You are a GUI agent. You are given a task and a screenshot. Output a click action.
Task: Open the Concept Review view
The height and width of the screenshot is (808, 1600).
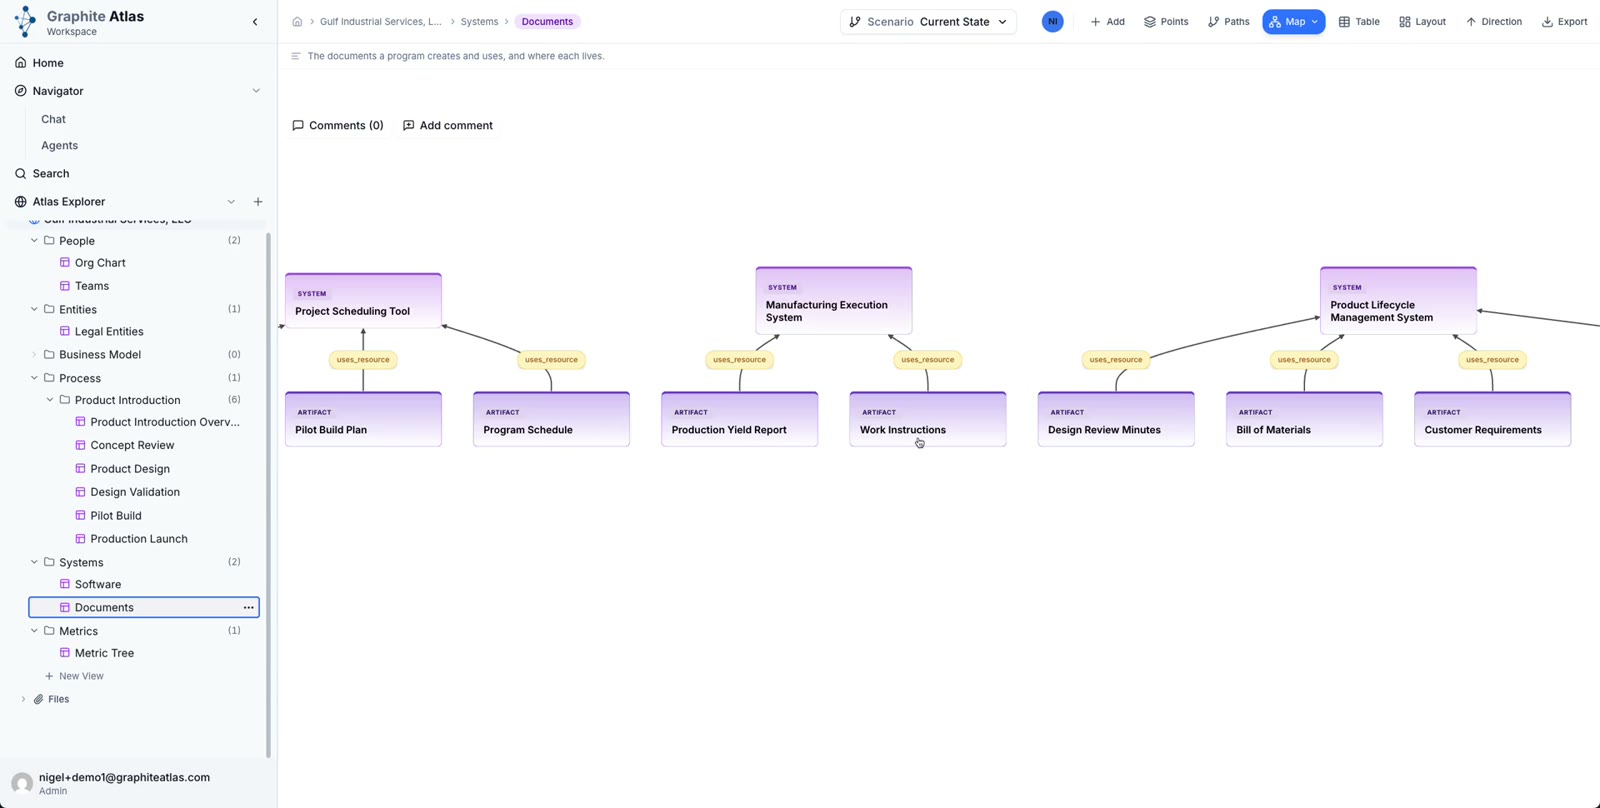pyautogui.click(x=132, y=446)
